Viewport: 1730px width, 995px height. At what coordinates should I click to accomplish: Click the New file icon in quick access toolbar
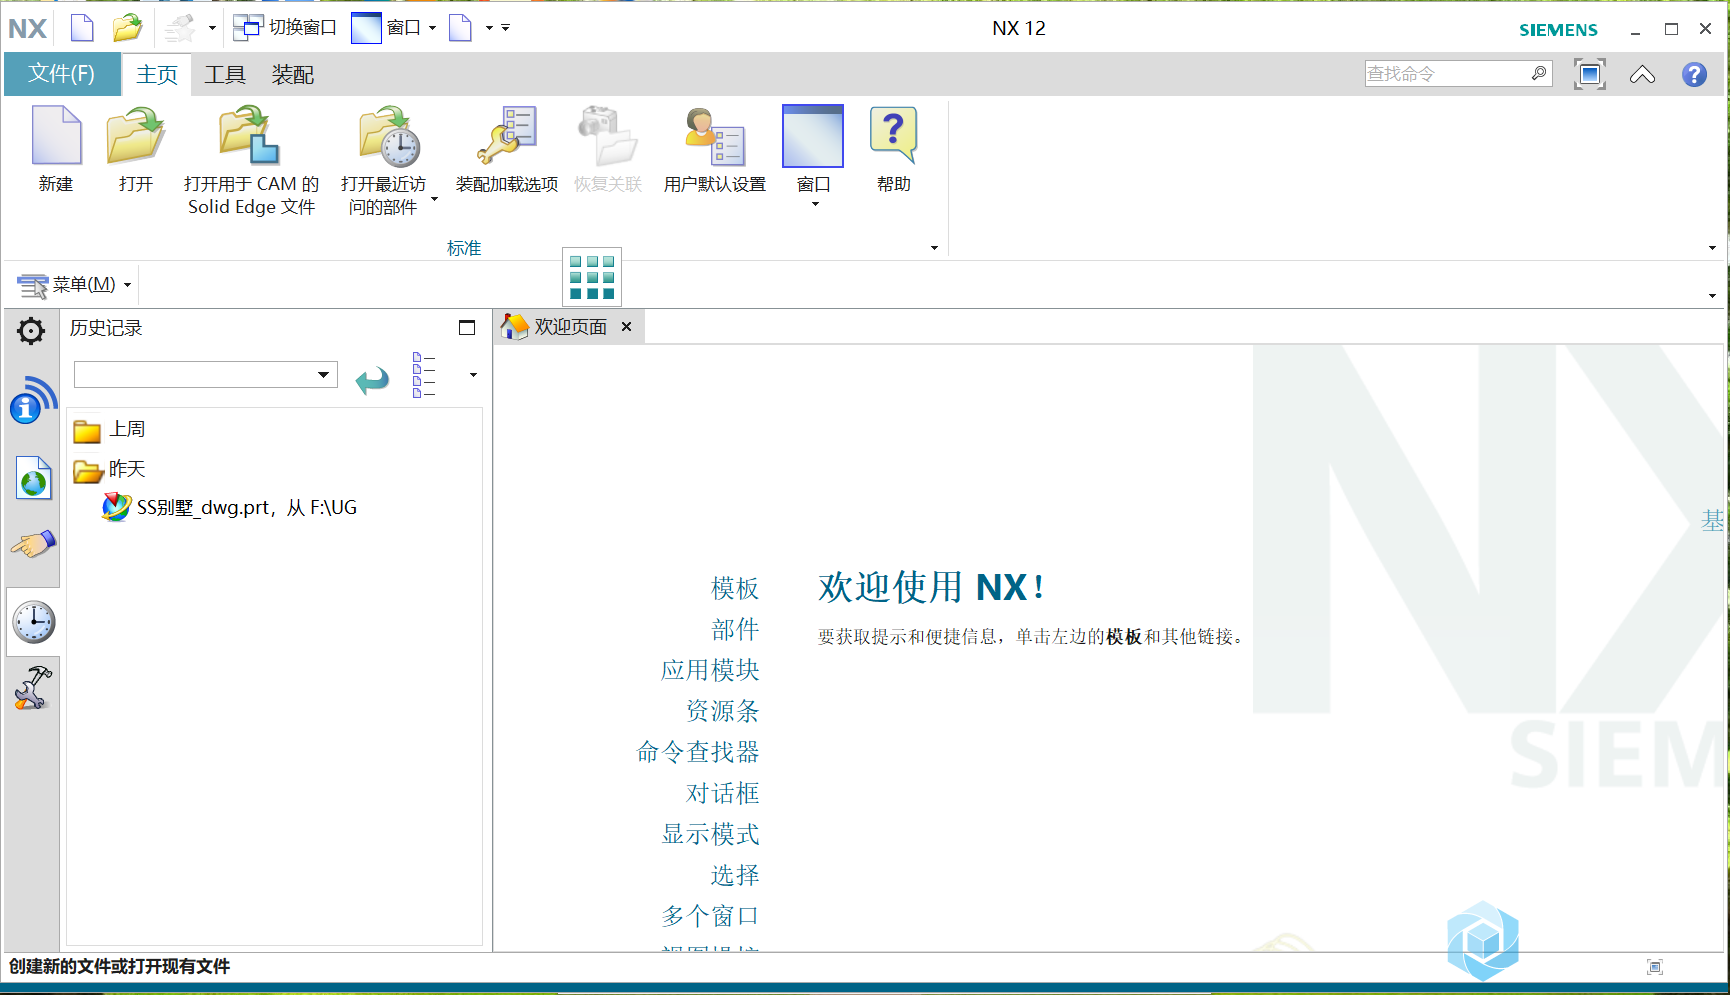[x=82, y=28]
